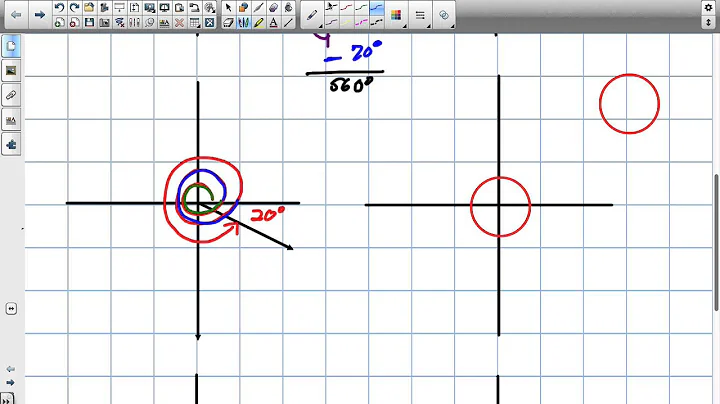Image resolution: width=720 pixels, height=404 pixels.
Task: Open the pen type dropdown
Action: coord(312,15)
